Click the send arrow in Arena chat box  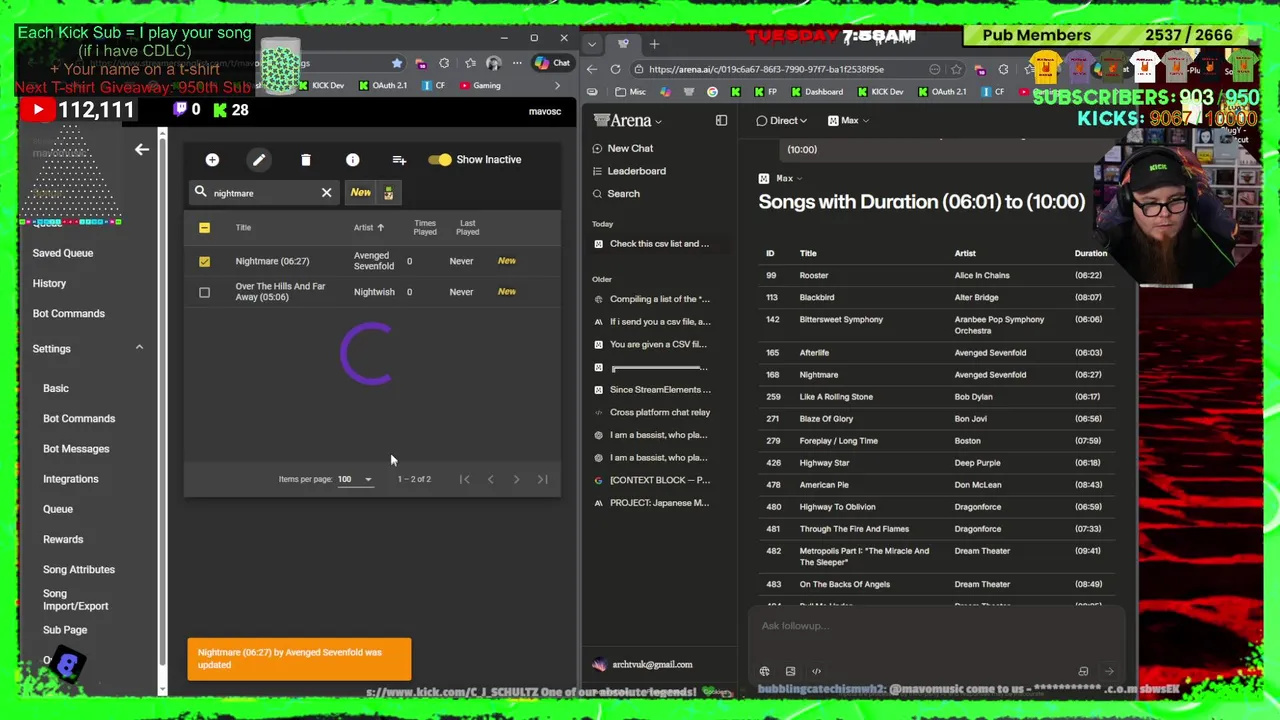click(1108, 671)
